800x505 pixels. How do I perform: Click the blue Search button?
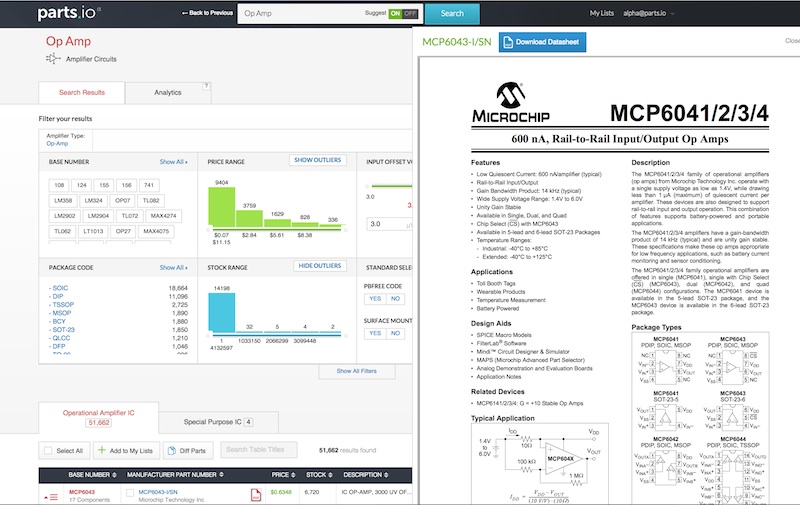click(452, 14)
